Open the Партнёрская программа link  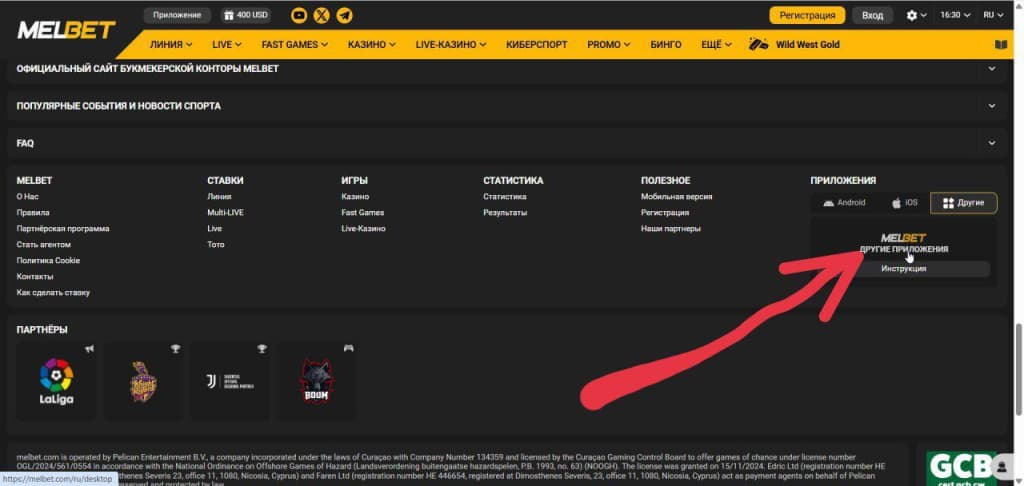(63, 229)
